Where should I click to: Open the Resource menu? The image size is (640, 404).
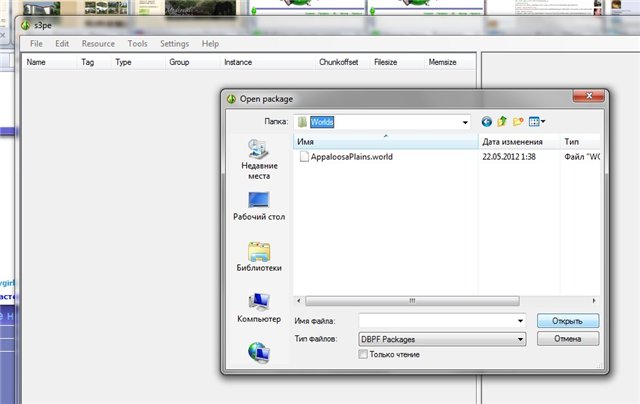point(98,44)
